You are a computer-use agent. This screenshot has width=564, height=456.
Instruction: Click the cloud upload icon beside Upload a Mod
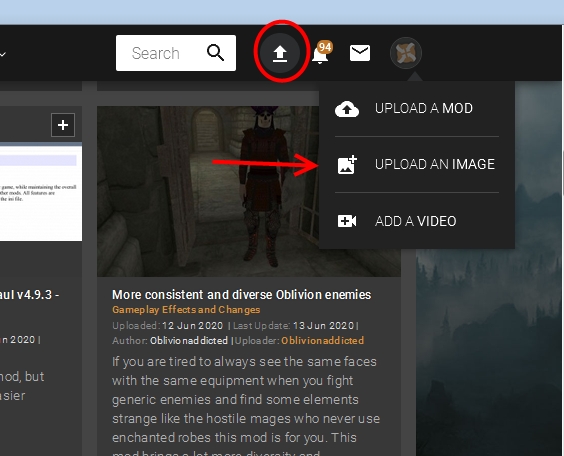(347, 109)
